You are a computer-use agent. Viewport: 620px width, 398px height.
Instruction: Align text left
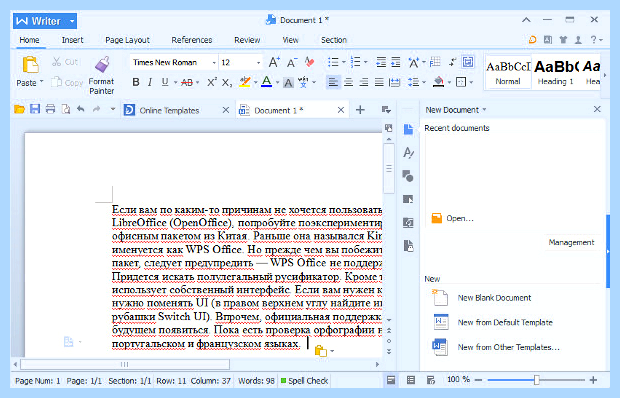tap(333, 82)
